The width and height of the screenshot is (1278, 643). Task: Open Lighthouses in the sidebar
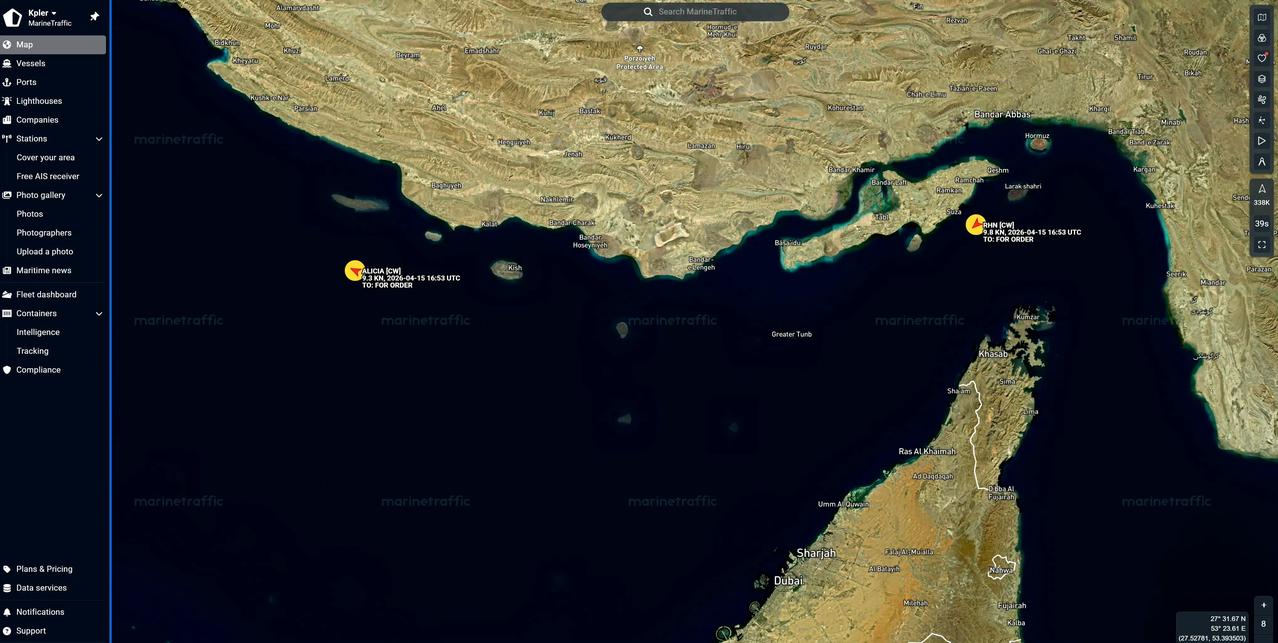click(53, 101)
